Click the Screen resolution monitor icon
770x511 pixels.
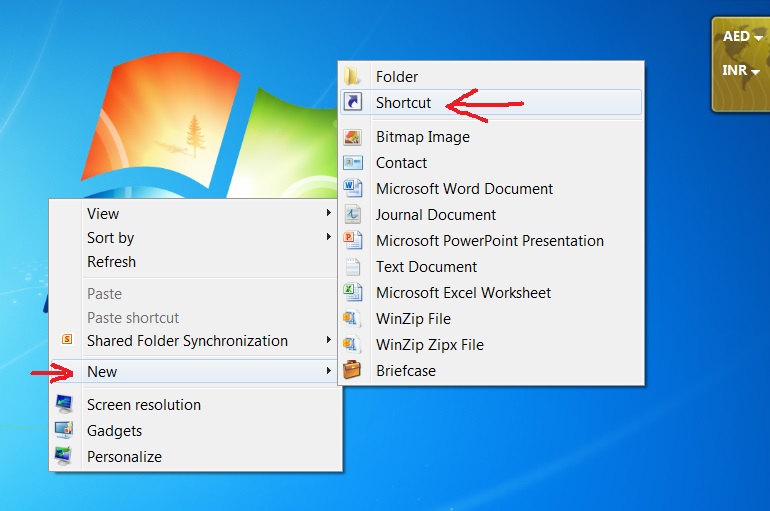pos(64,404)
